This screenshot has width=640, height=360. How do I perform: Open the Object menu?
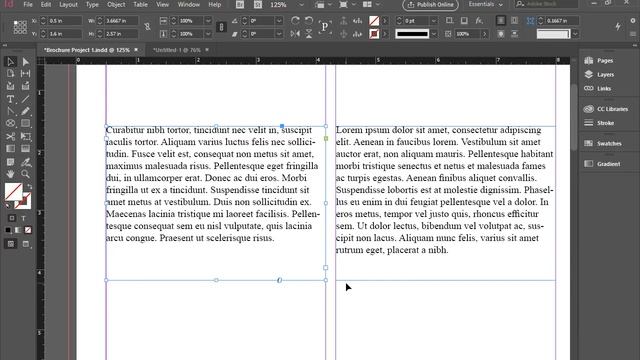[x=116, y=4]
